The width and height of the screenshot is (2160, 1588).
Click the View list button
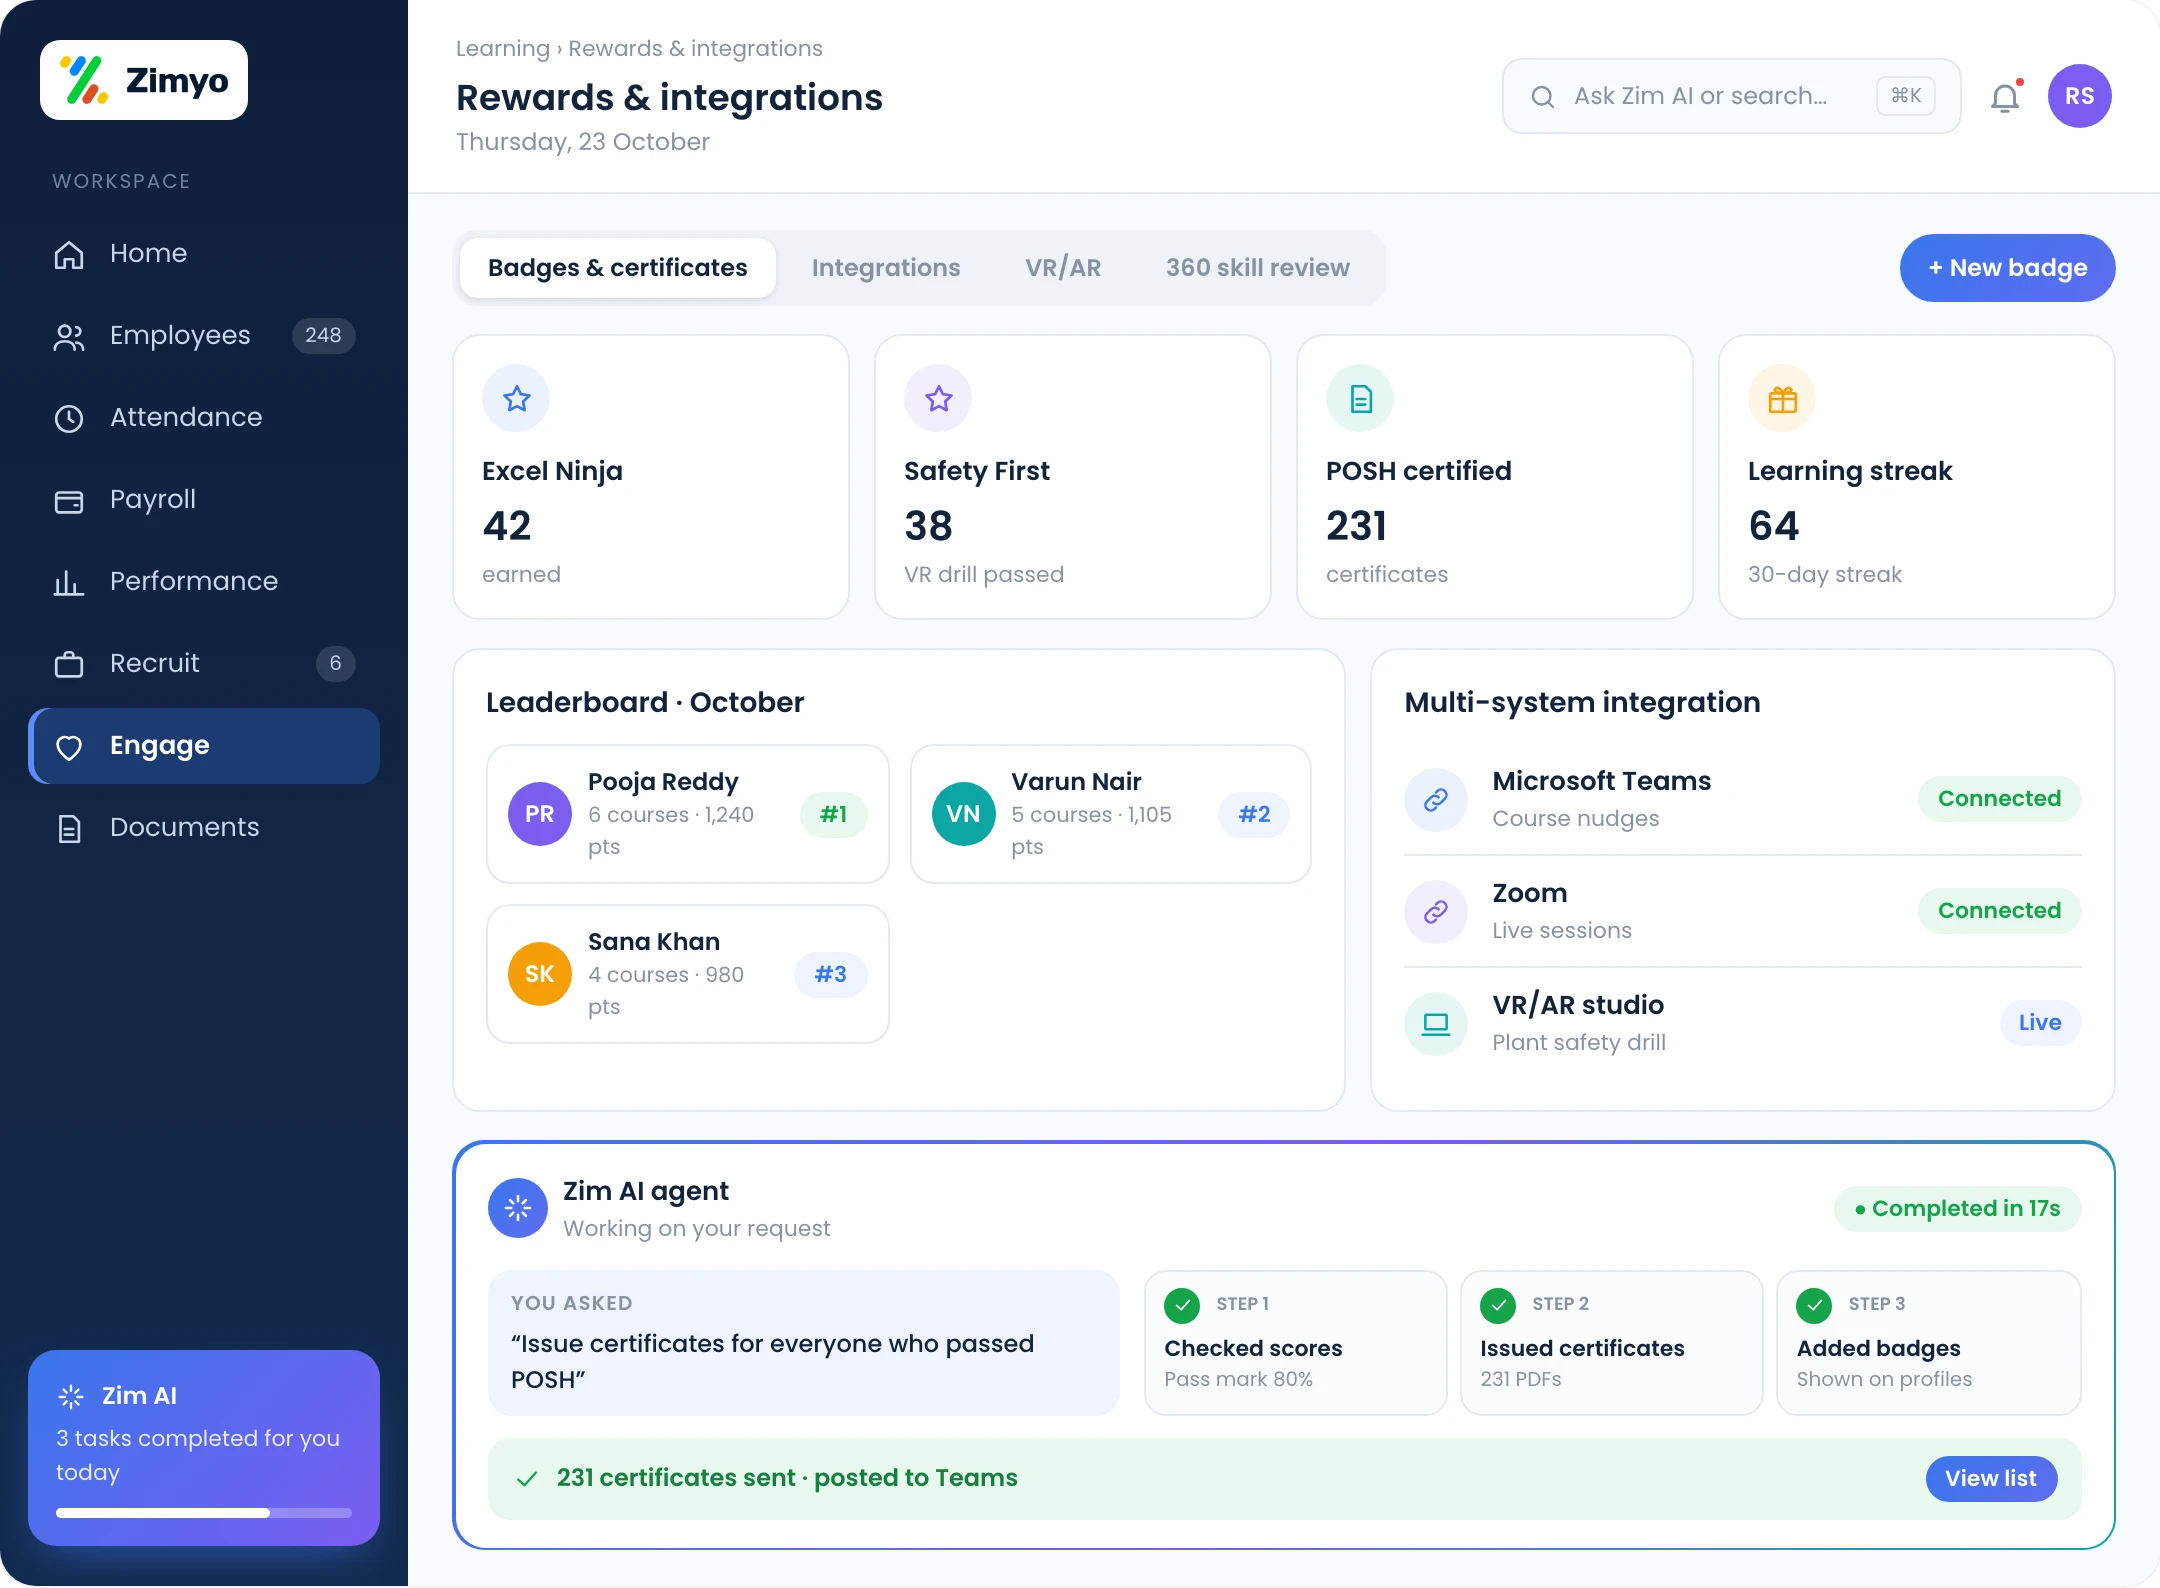pyautogui.click(x=1991, y=1479)
